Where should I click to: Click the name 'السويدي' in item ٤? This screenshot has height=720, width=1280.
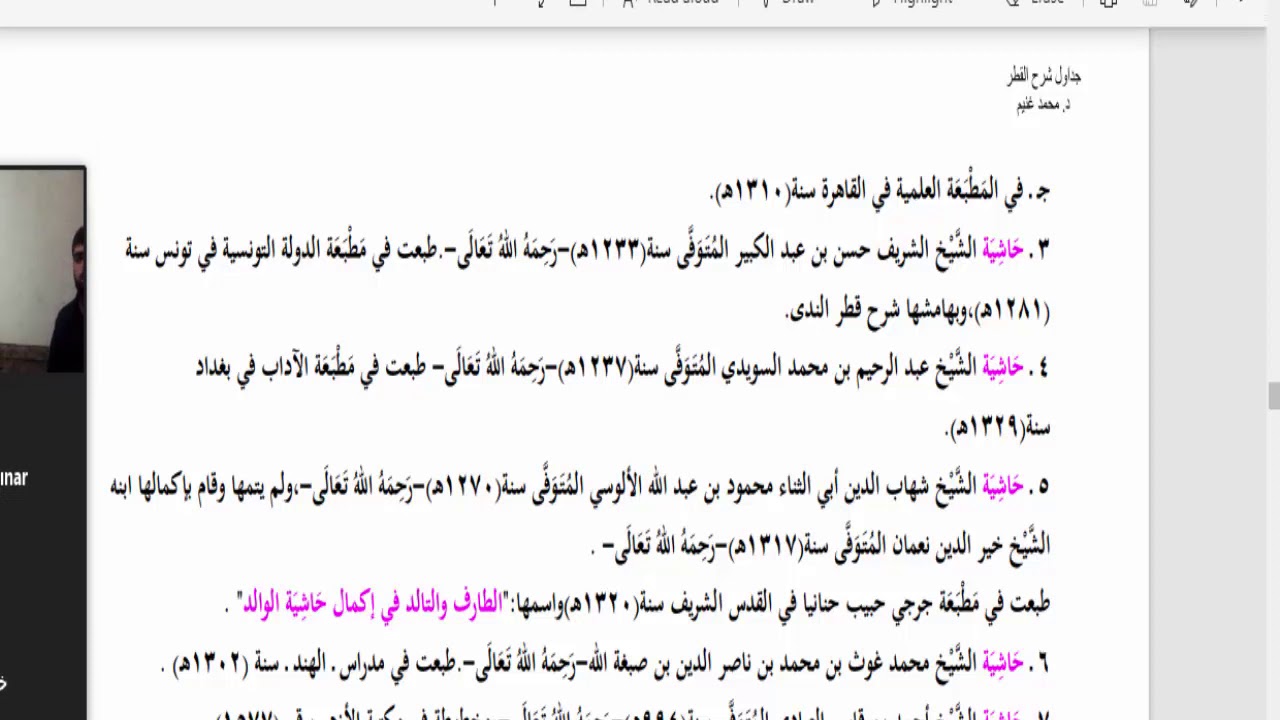750,368
